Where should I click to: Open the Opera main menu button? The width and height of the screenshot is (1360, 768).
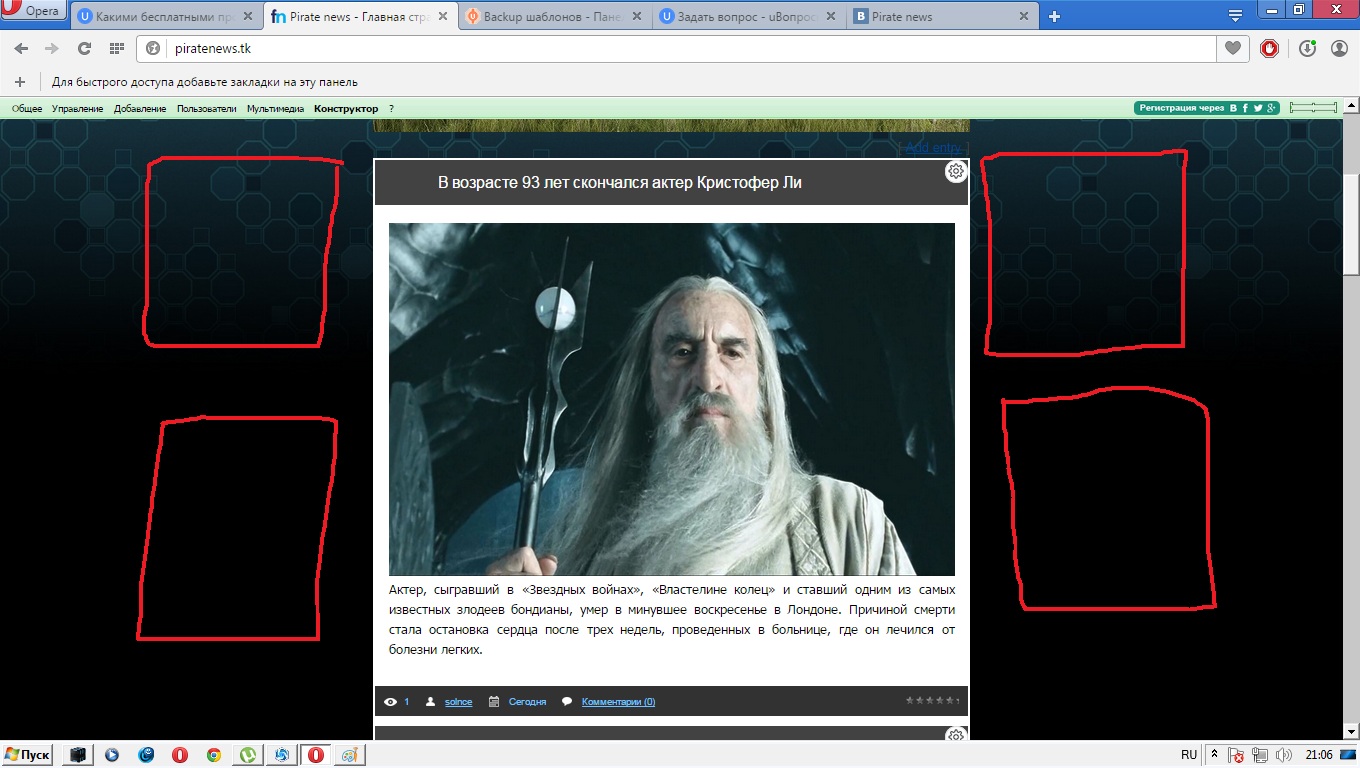point(33,11)
